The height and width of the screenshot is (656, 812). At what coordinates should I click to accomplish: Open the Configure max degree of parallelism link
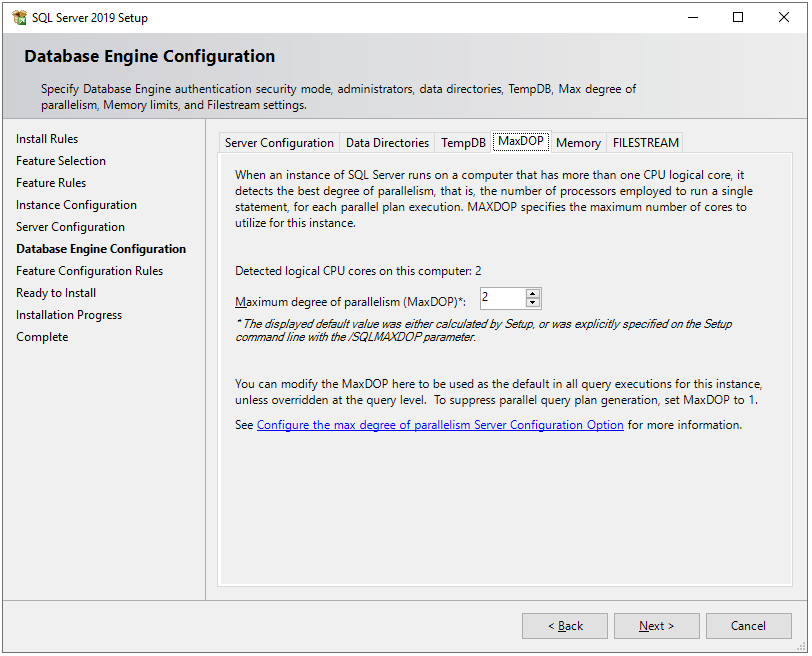440,425
